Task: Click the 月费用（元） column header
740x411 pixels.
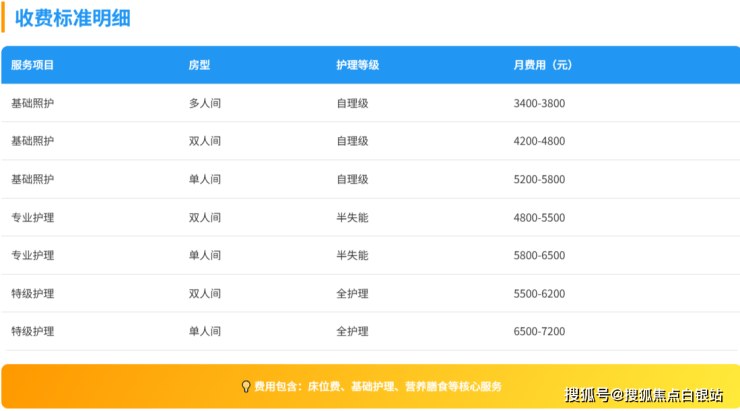Action: tap(543, 65)
